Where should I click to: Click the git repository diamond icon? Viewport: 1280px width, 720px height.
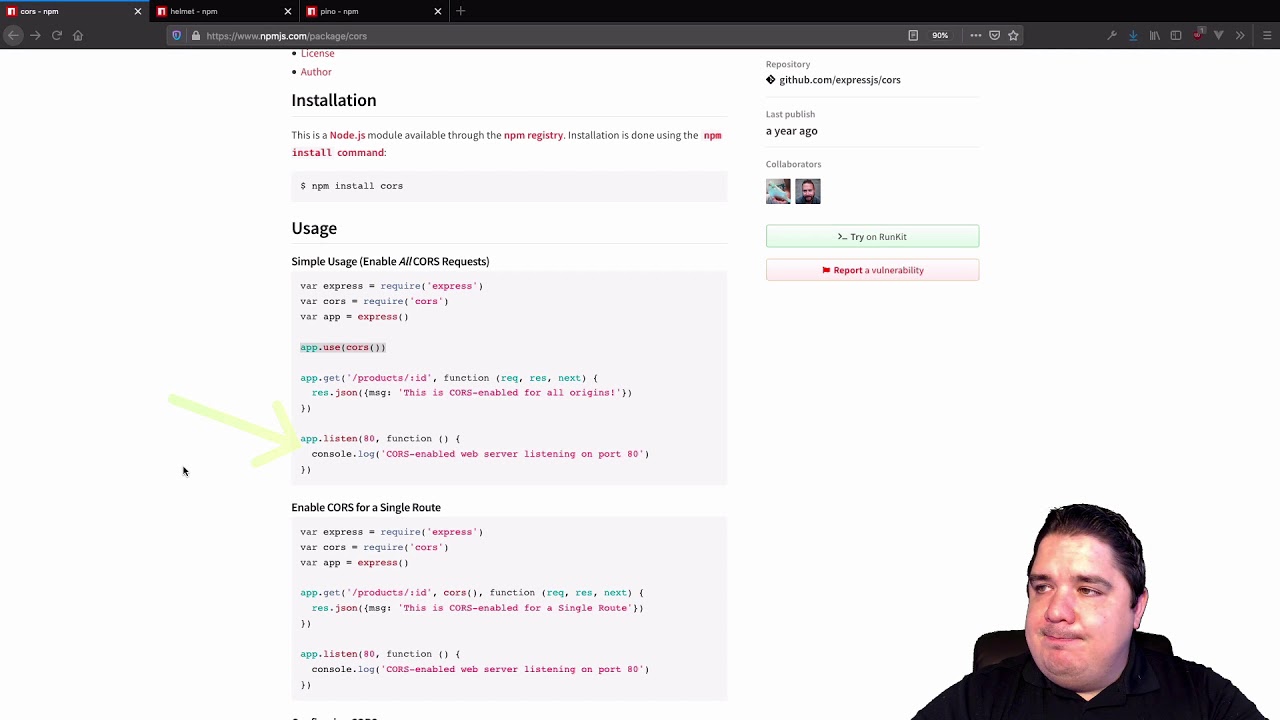pyautogui.click(x=771, y=80)
